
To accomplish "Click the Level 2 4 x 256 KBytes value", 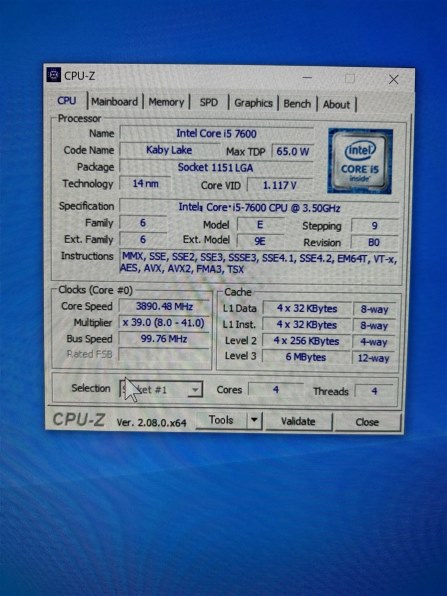I will point(306,341).
